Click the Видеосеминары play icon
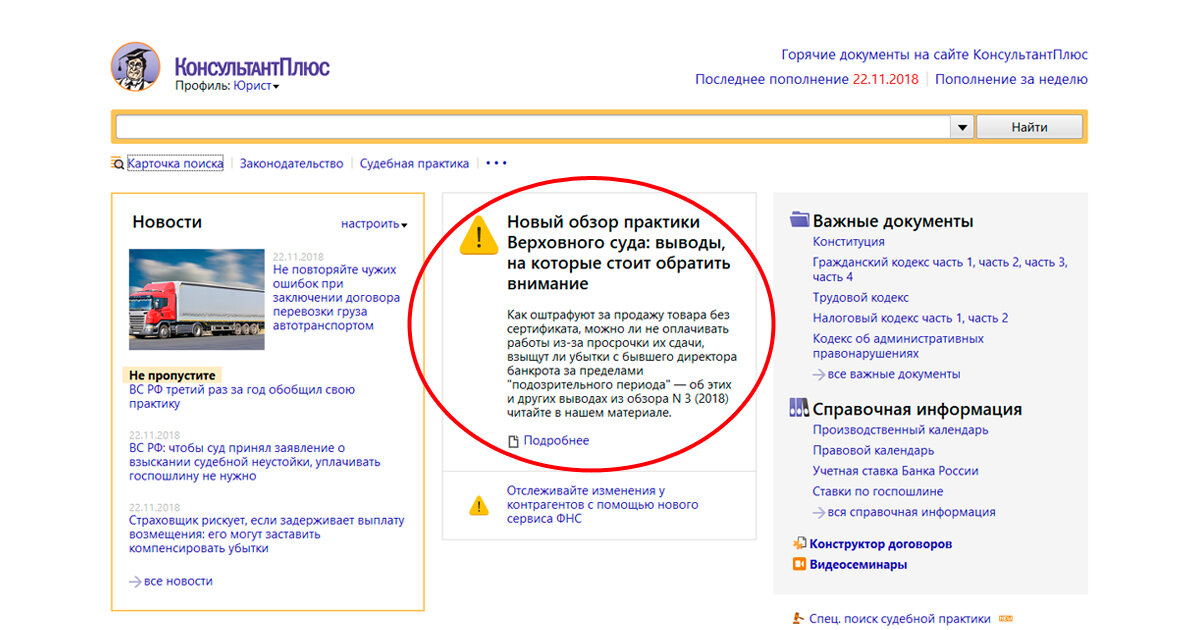 coord(799,564)
